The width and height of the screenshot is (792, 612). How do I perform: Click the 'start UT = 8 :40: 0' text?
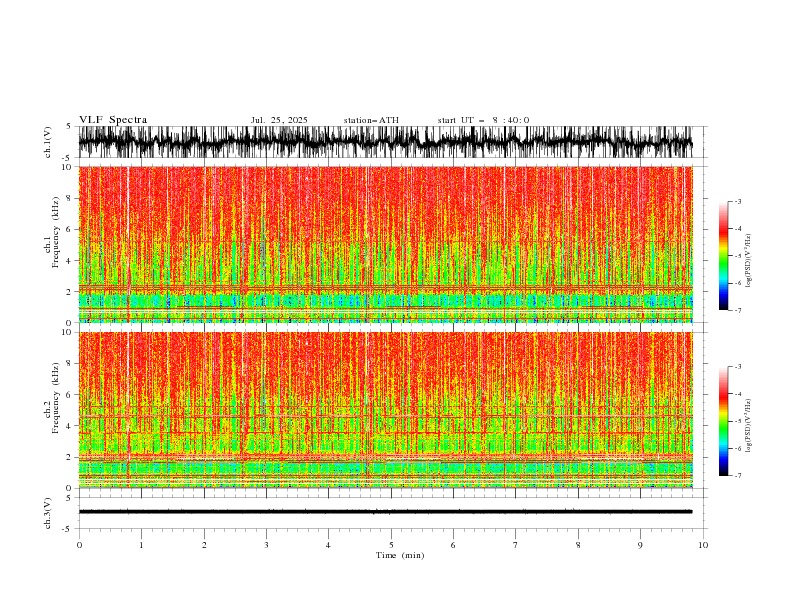point(483,120)
